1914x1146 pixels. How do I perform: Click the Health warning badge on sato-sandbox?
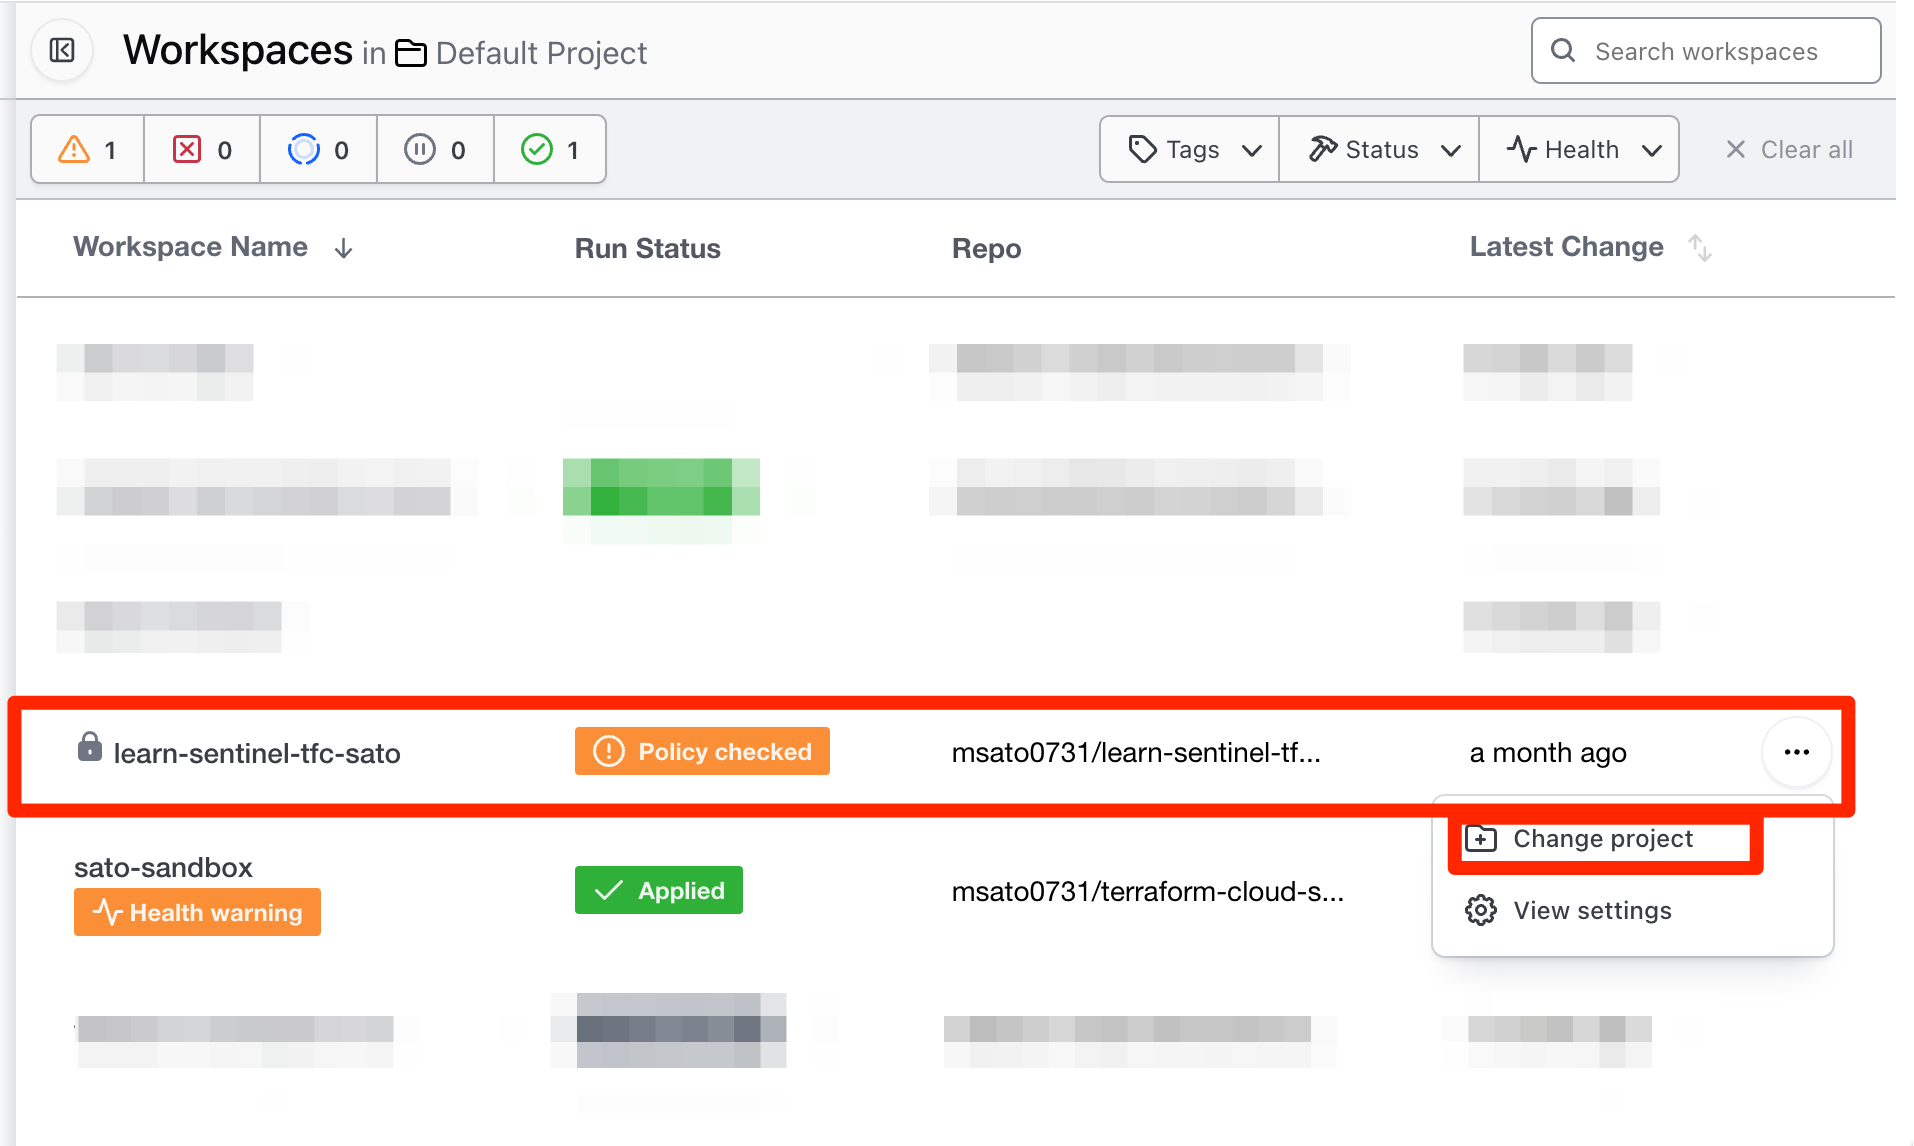click(x=197, y=911)
